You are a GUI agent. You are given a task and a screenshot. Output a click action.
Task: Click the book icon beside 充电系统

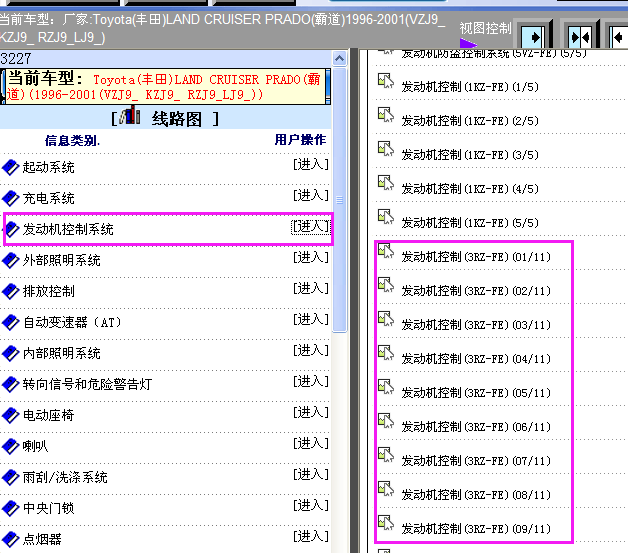10,198
